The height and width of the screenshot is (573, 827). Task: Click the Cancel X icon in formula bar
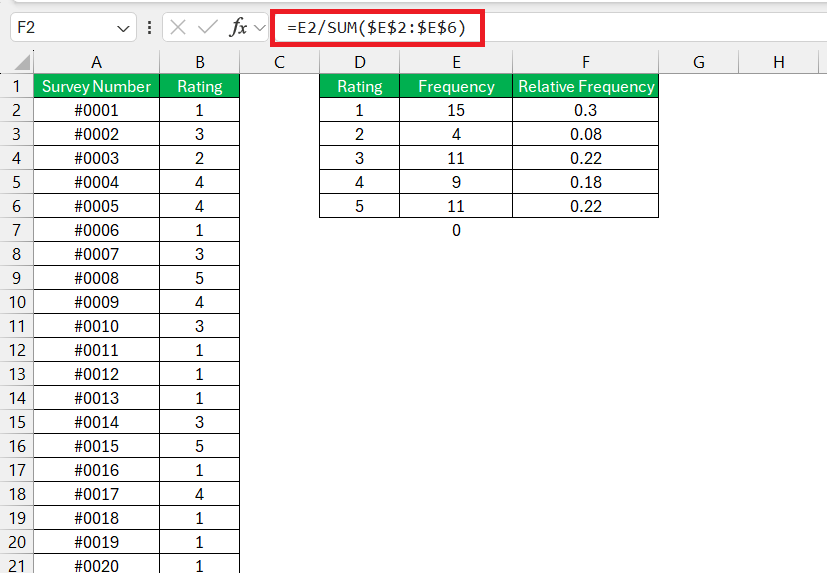[178, 27]
